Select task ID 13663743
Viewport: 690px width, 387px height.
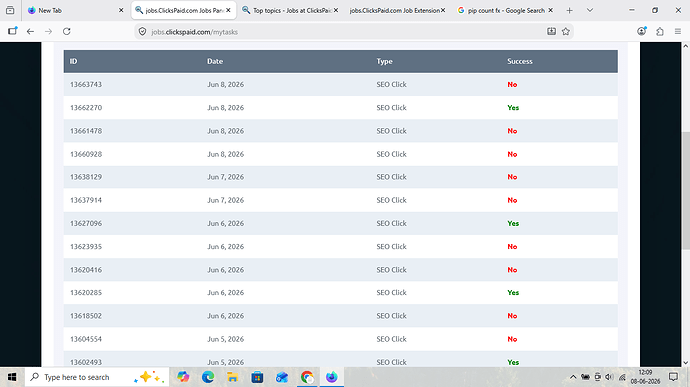coord(86,85)
